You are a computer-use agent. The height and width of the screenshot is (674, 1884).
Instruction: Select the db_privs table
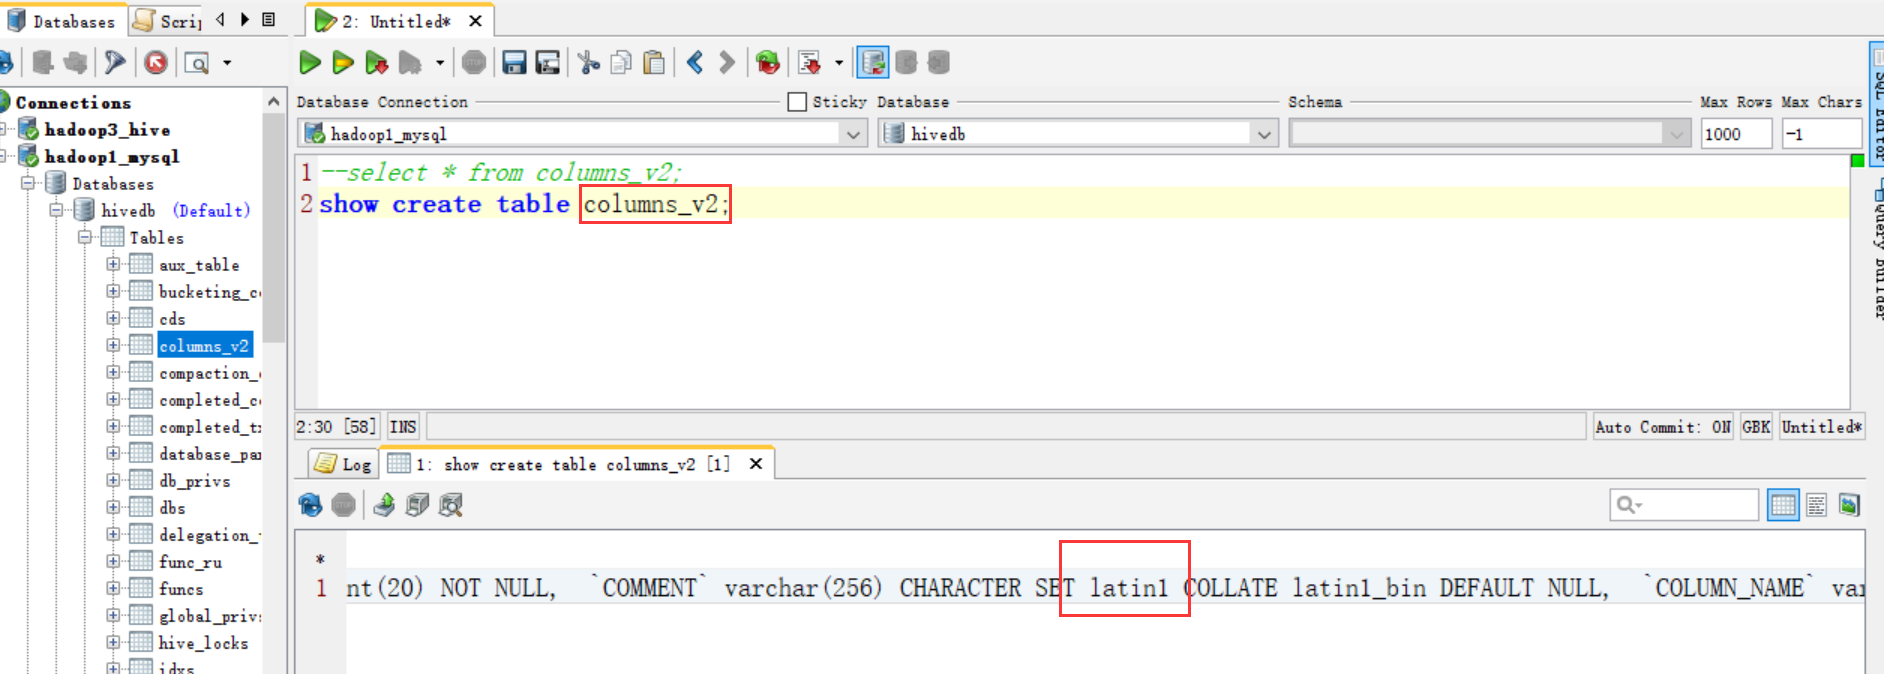[194, 481]
